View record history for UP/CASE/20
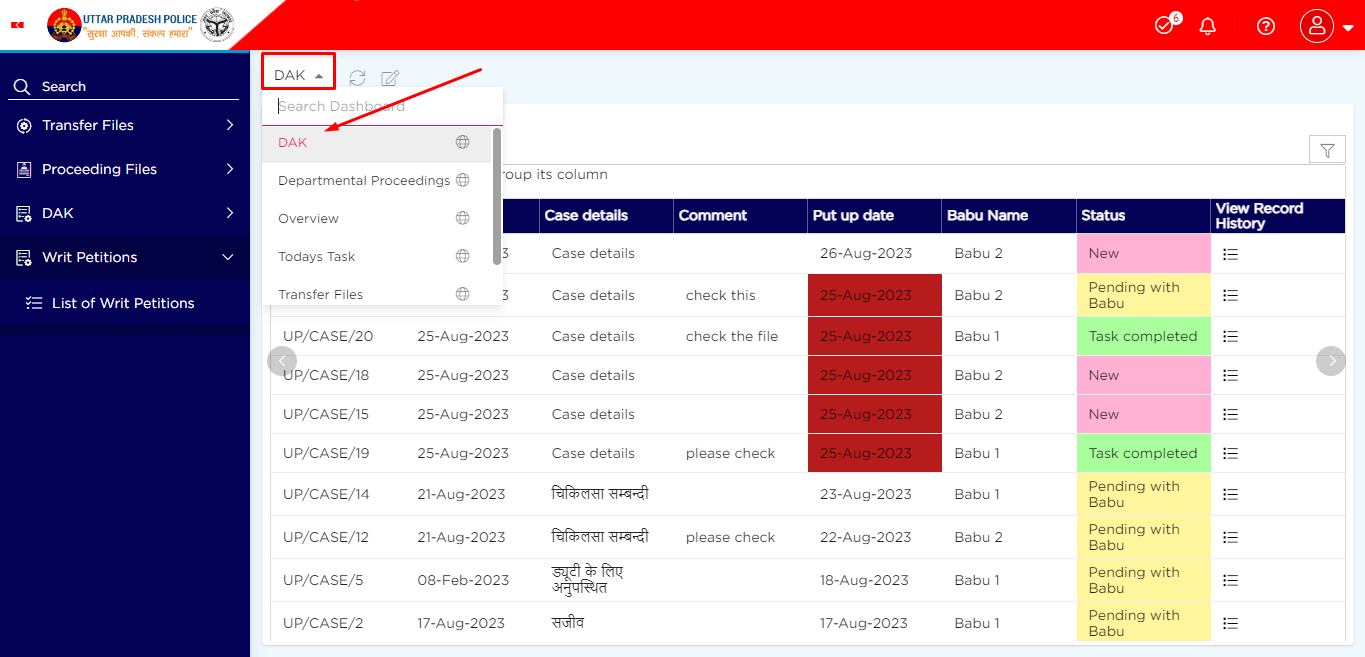 click(x=1230, y=336)
